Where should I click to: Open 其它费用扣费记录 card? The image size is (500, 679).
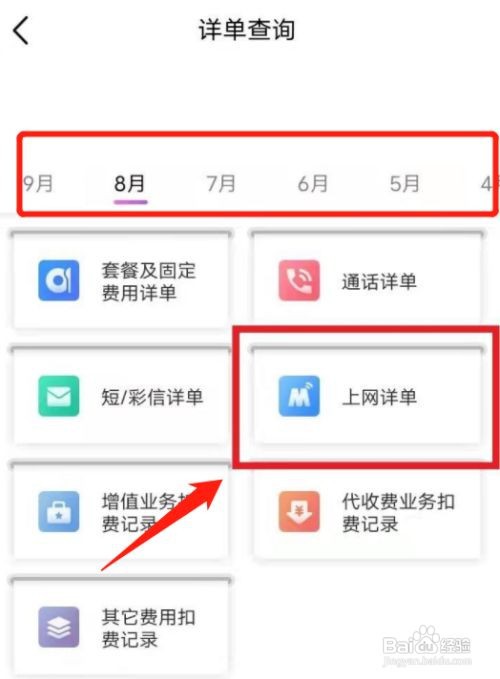121,627
